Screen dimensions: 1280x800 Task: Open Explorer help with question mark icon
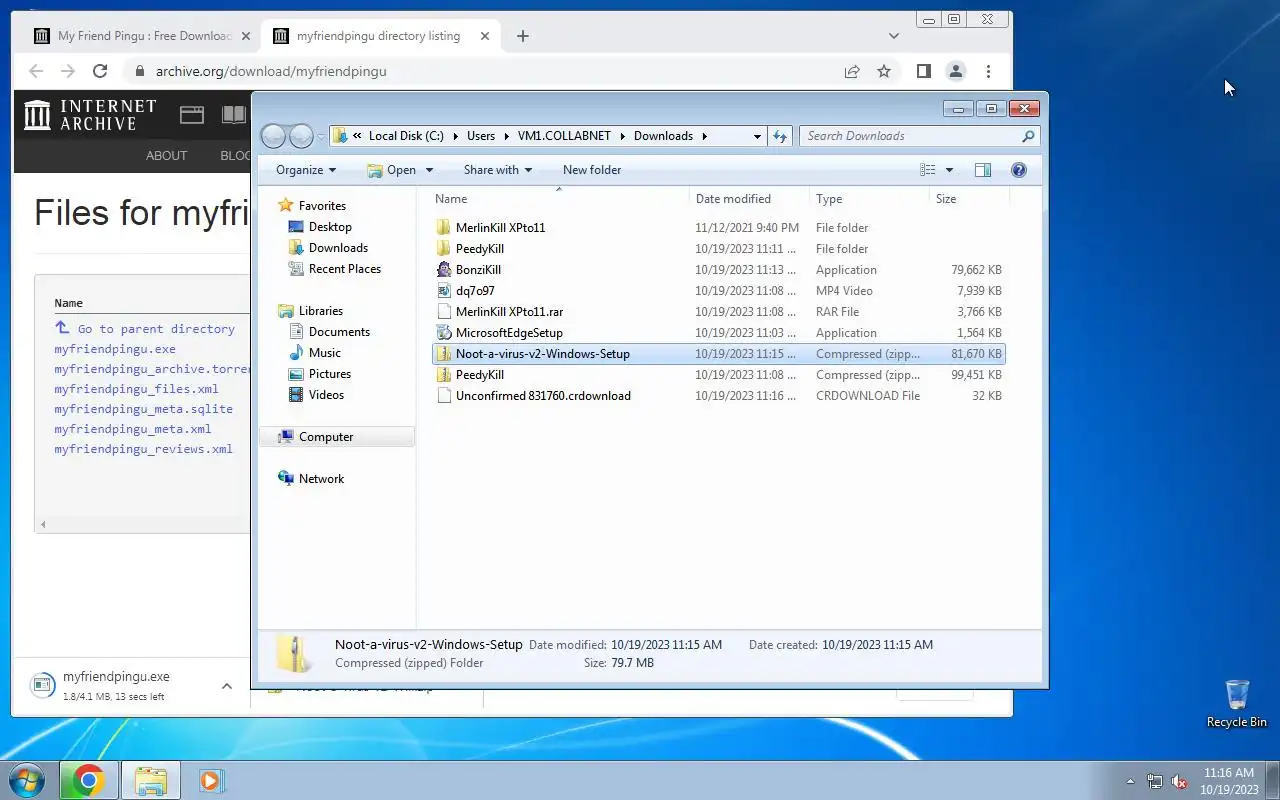(x=1019, y=170)
